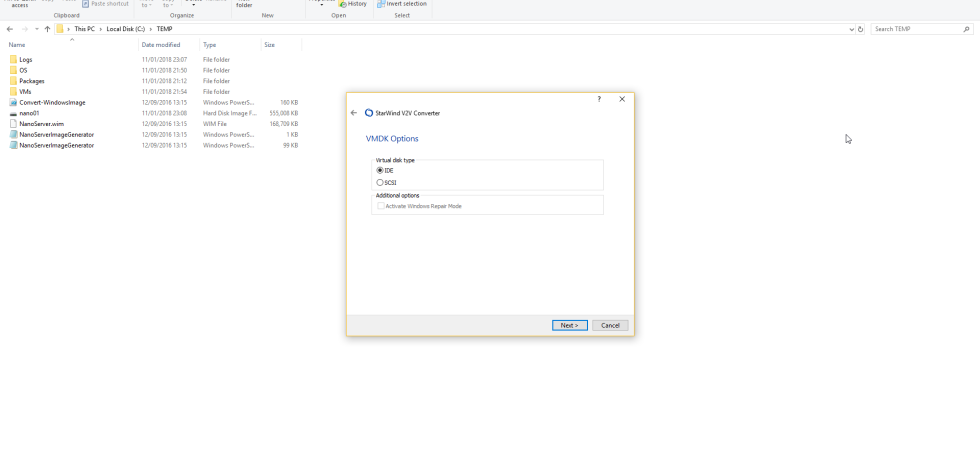Cancel the VMDK conversion wizard
This screenshot has width=980, height=450.
[x=610, y=325]
